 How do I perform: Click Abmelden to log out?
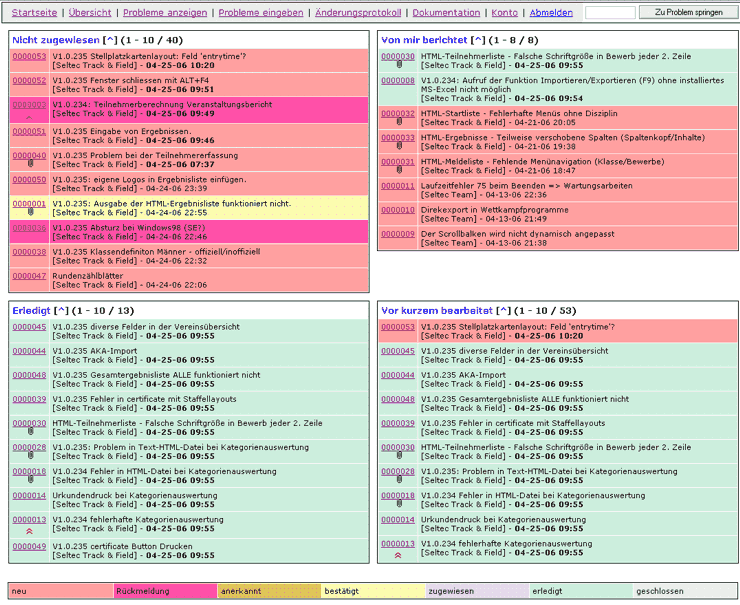point(551,13)
